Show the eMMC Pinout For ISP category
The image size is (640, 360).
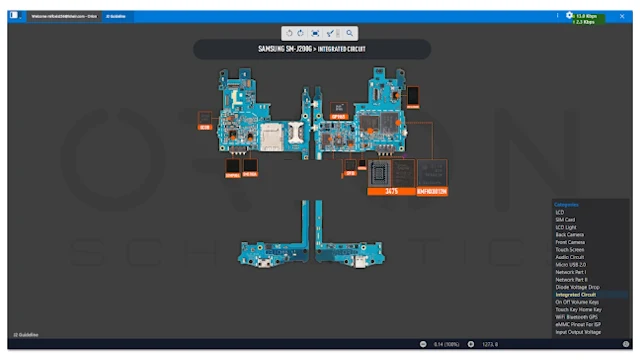pyautogui.click(x=578, y=324)
